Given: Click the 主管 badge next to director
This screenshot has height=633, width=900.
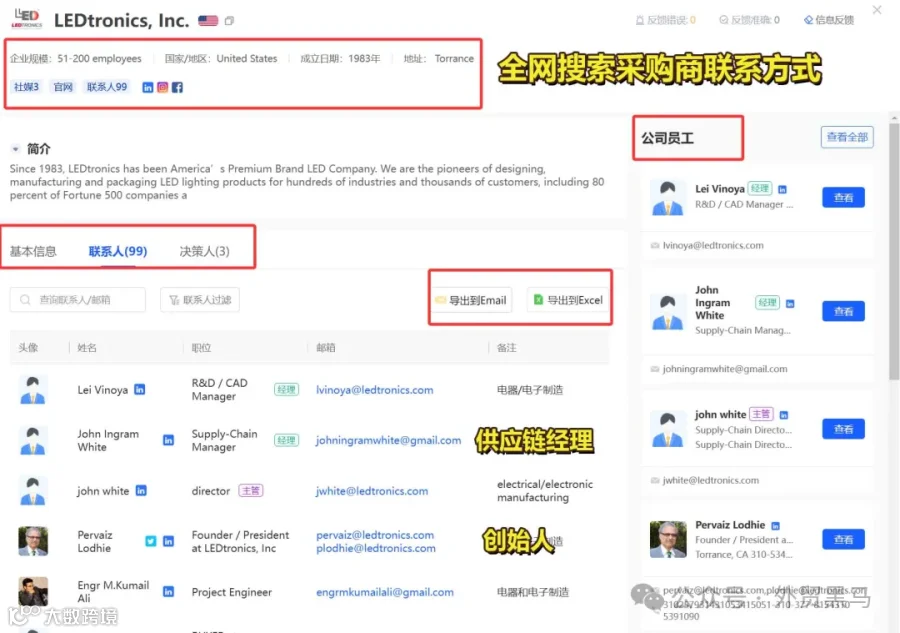Looking at the screenshot, I should coord(251,491).
